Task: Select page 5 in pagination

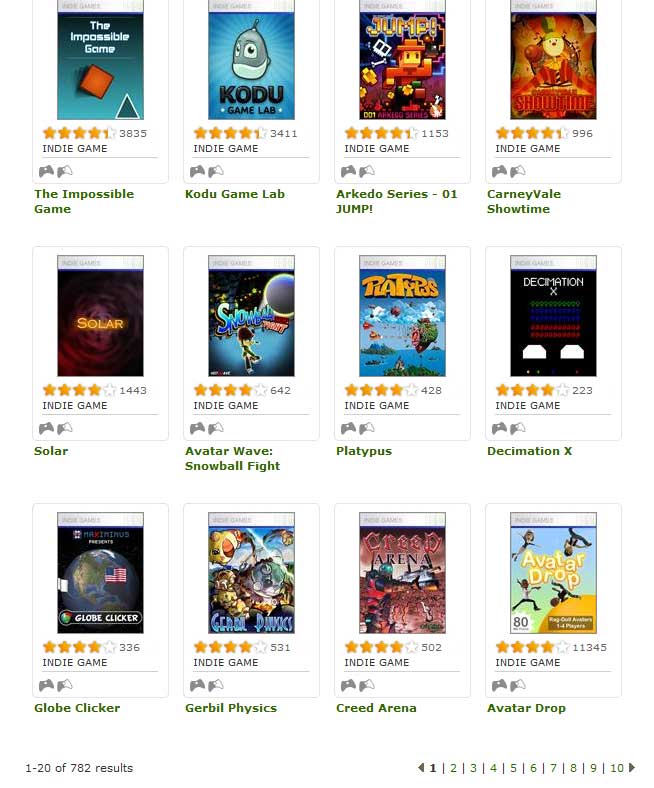Action: (513, 768)
